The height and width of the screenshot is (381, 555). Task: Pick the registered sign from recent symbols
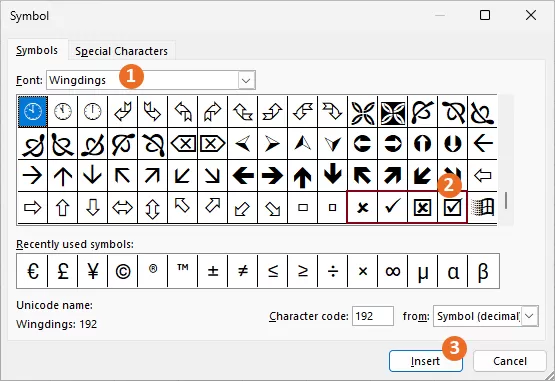(x=153, y=271)
